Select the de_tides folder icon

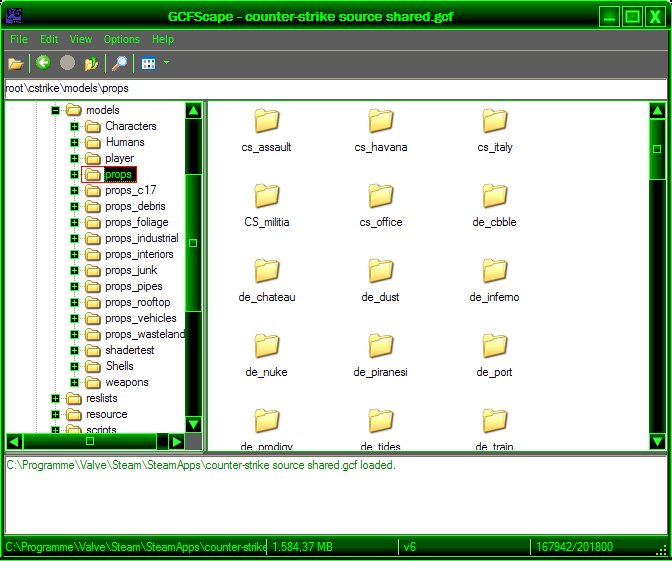[x=381, y=420]
